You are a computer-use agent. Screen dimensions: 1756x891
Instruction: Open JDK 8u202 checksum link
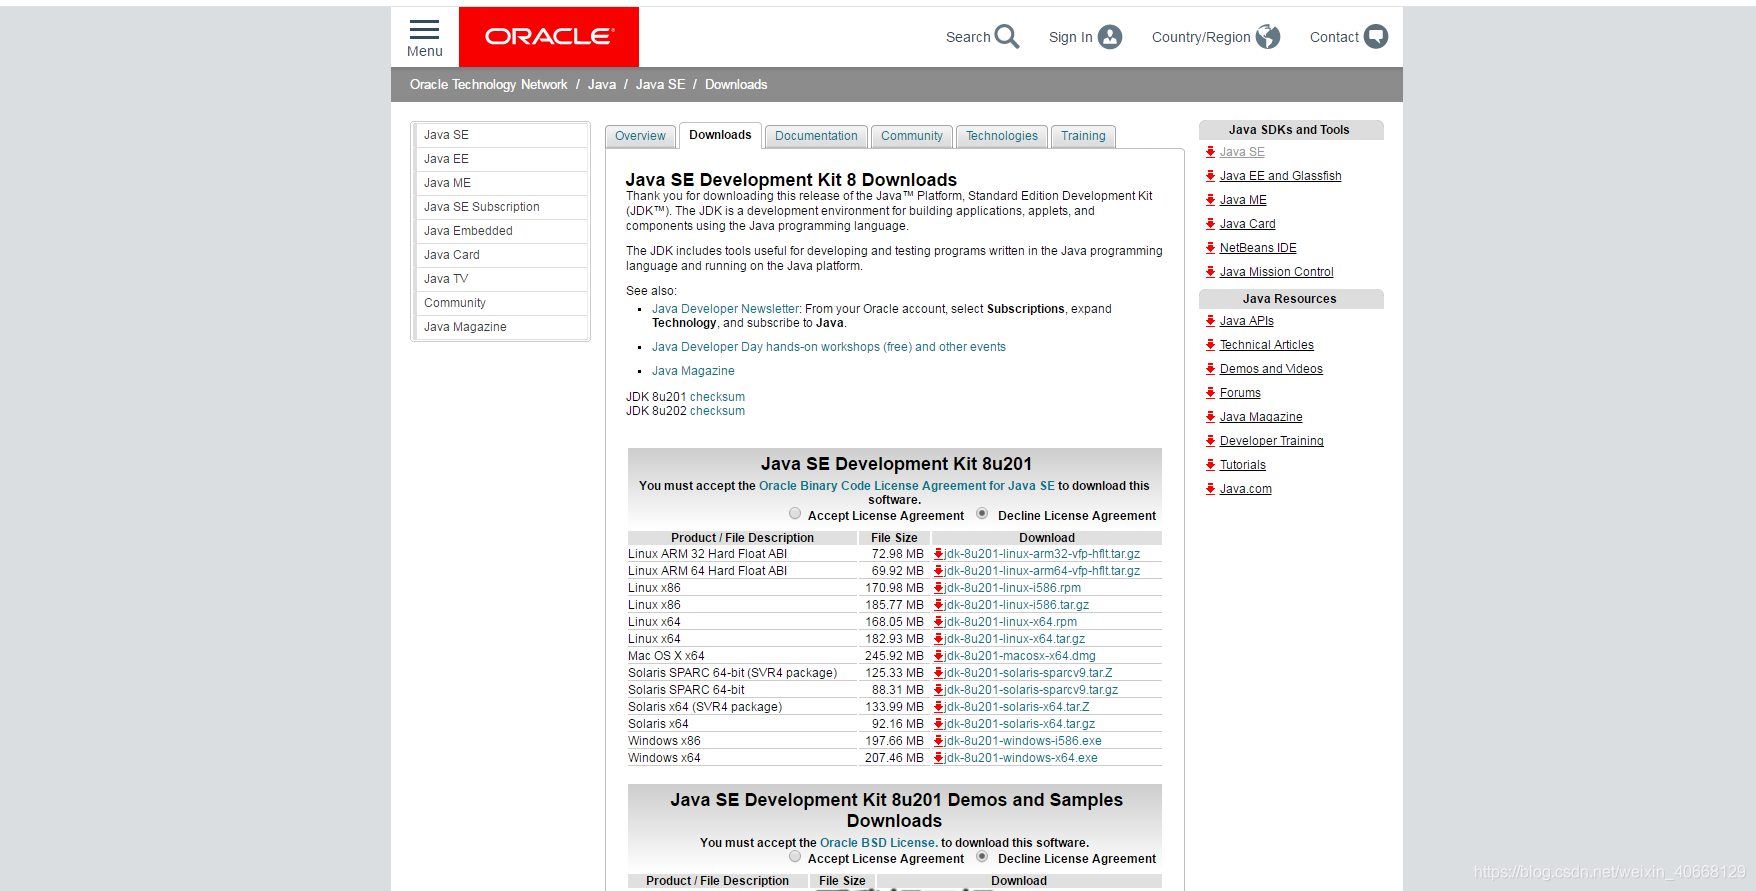[717, 411]
